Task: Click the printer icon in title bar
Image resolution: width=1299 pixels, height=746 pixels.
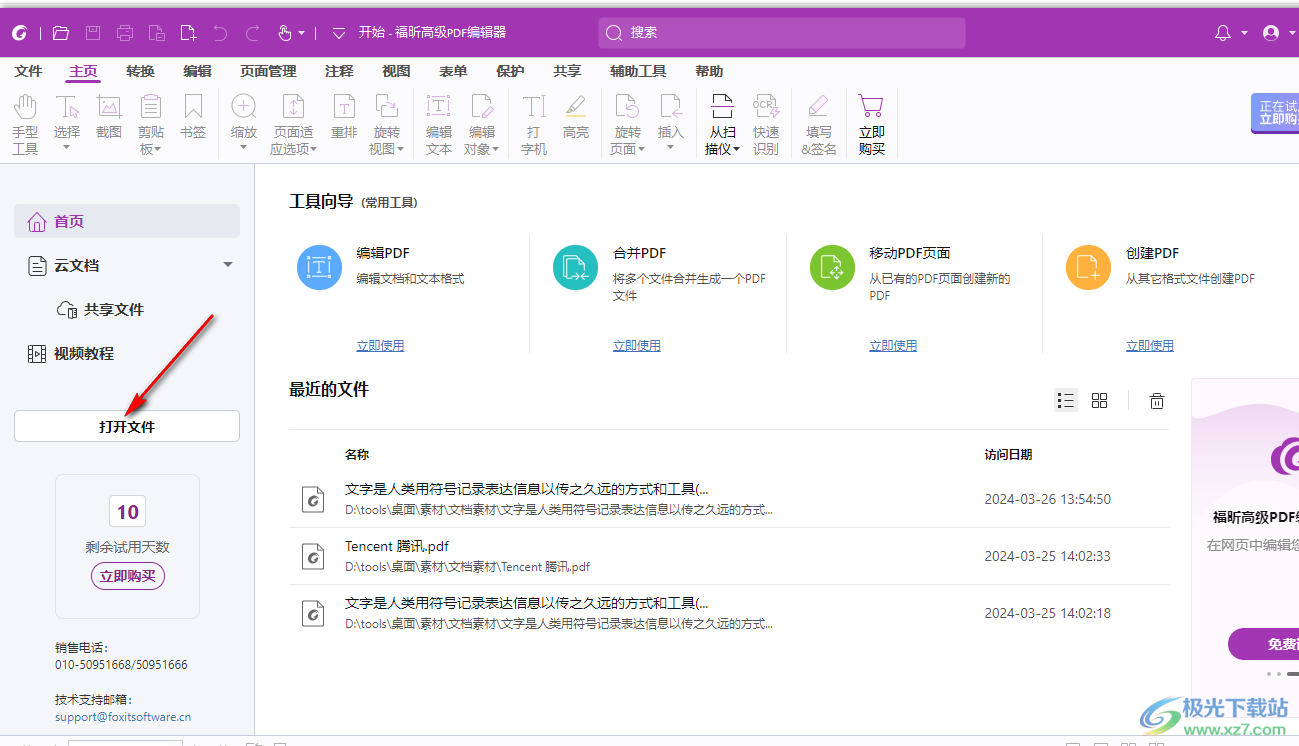Action: [x=125, y=33]
